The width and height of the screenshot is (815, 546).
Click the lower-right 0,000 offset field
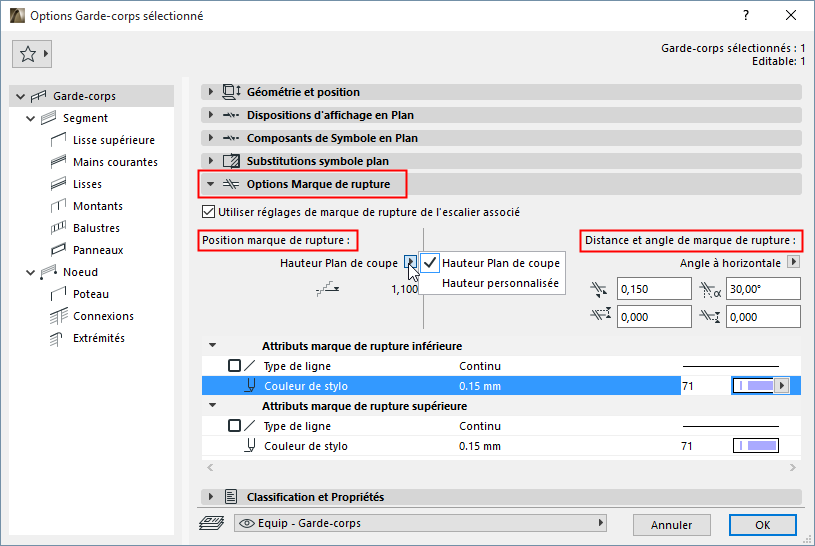763,317
